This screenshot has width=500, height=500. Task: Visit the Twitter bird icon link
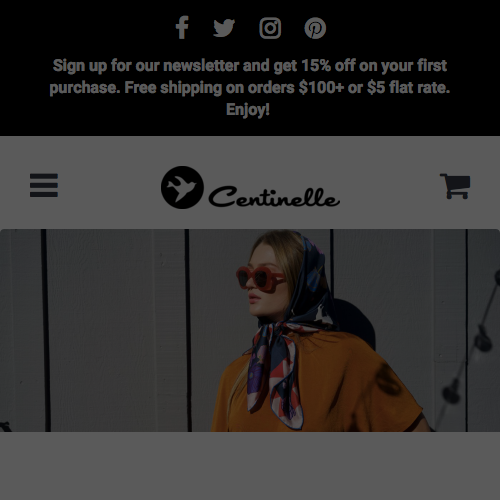pyautogui.click(x=224, y=28)
